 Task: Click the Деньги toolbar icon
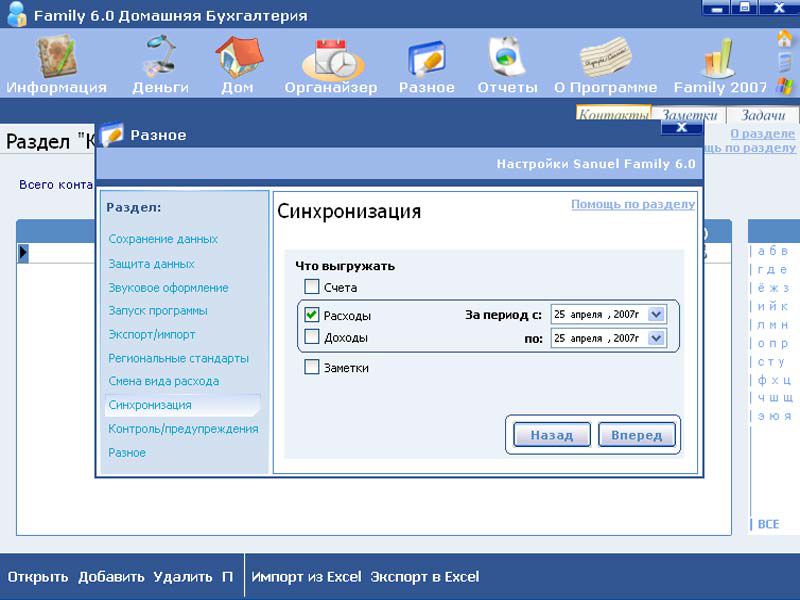160,58
